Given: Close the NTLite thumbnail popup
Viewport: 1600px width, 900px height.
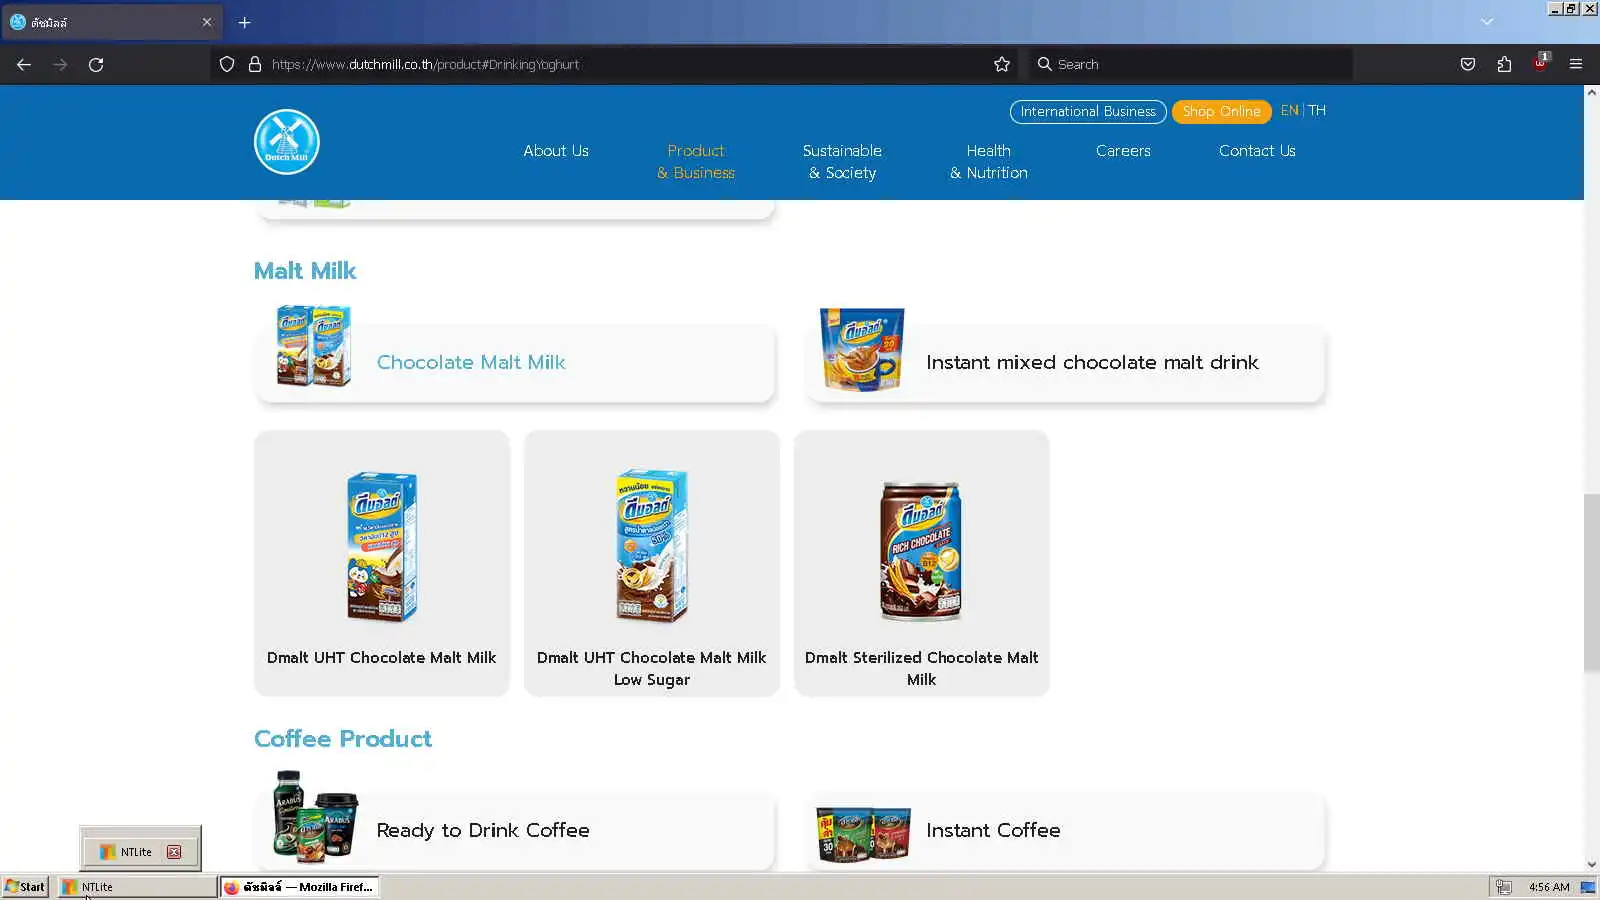Looking at the screenshot, I should click(174, 852).
